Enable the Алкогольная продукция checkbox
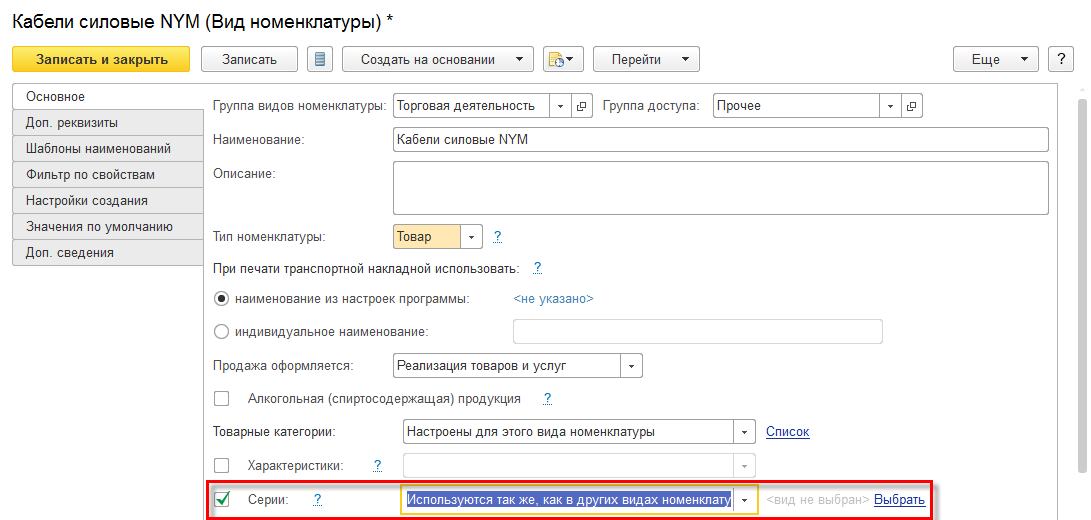Screen dimensions: 1091x520 point(222,398)
